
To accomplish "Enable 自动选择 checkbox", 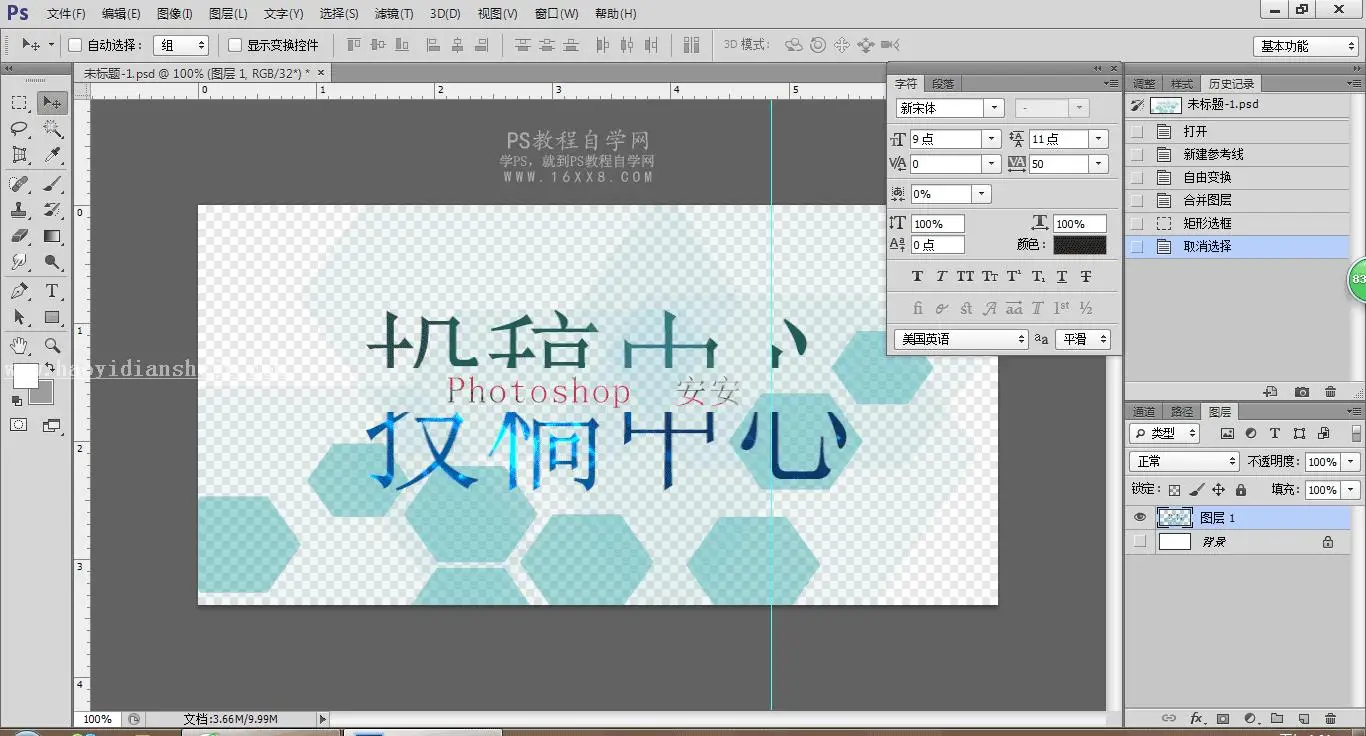I will (75, 45).
